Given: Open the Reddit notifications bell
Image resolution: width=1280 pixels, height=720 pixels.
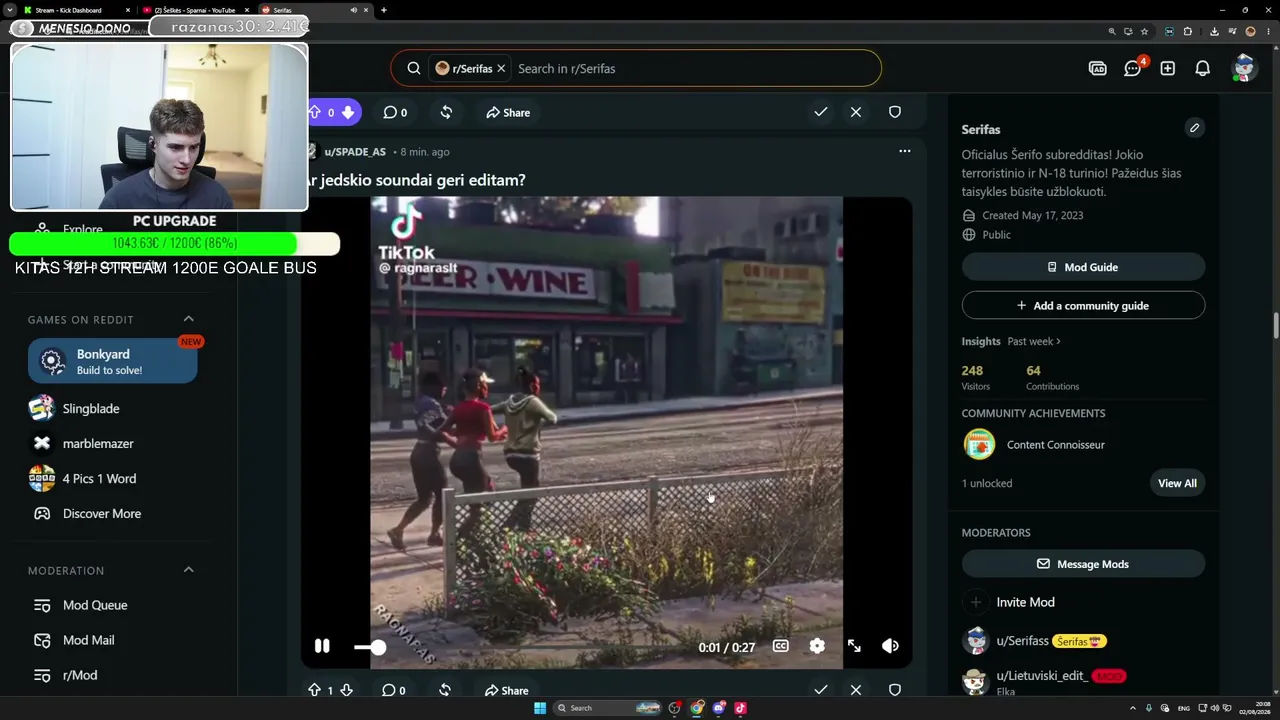Looking at the screenshot, I should [1203, 68].
